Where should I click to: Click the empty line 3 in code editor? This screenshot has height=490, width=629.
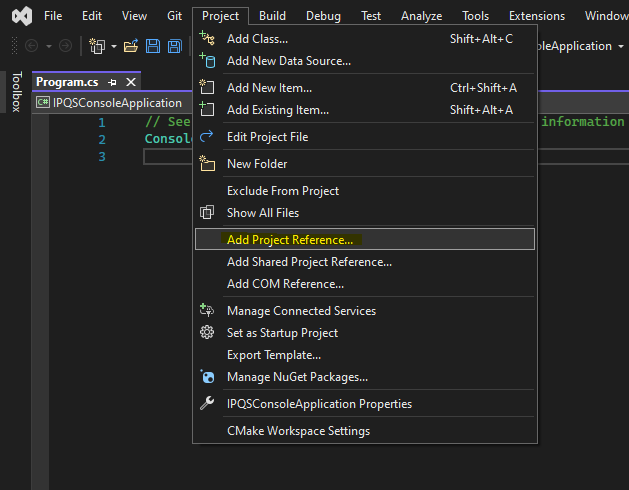[168, 157]
